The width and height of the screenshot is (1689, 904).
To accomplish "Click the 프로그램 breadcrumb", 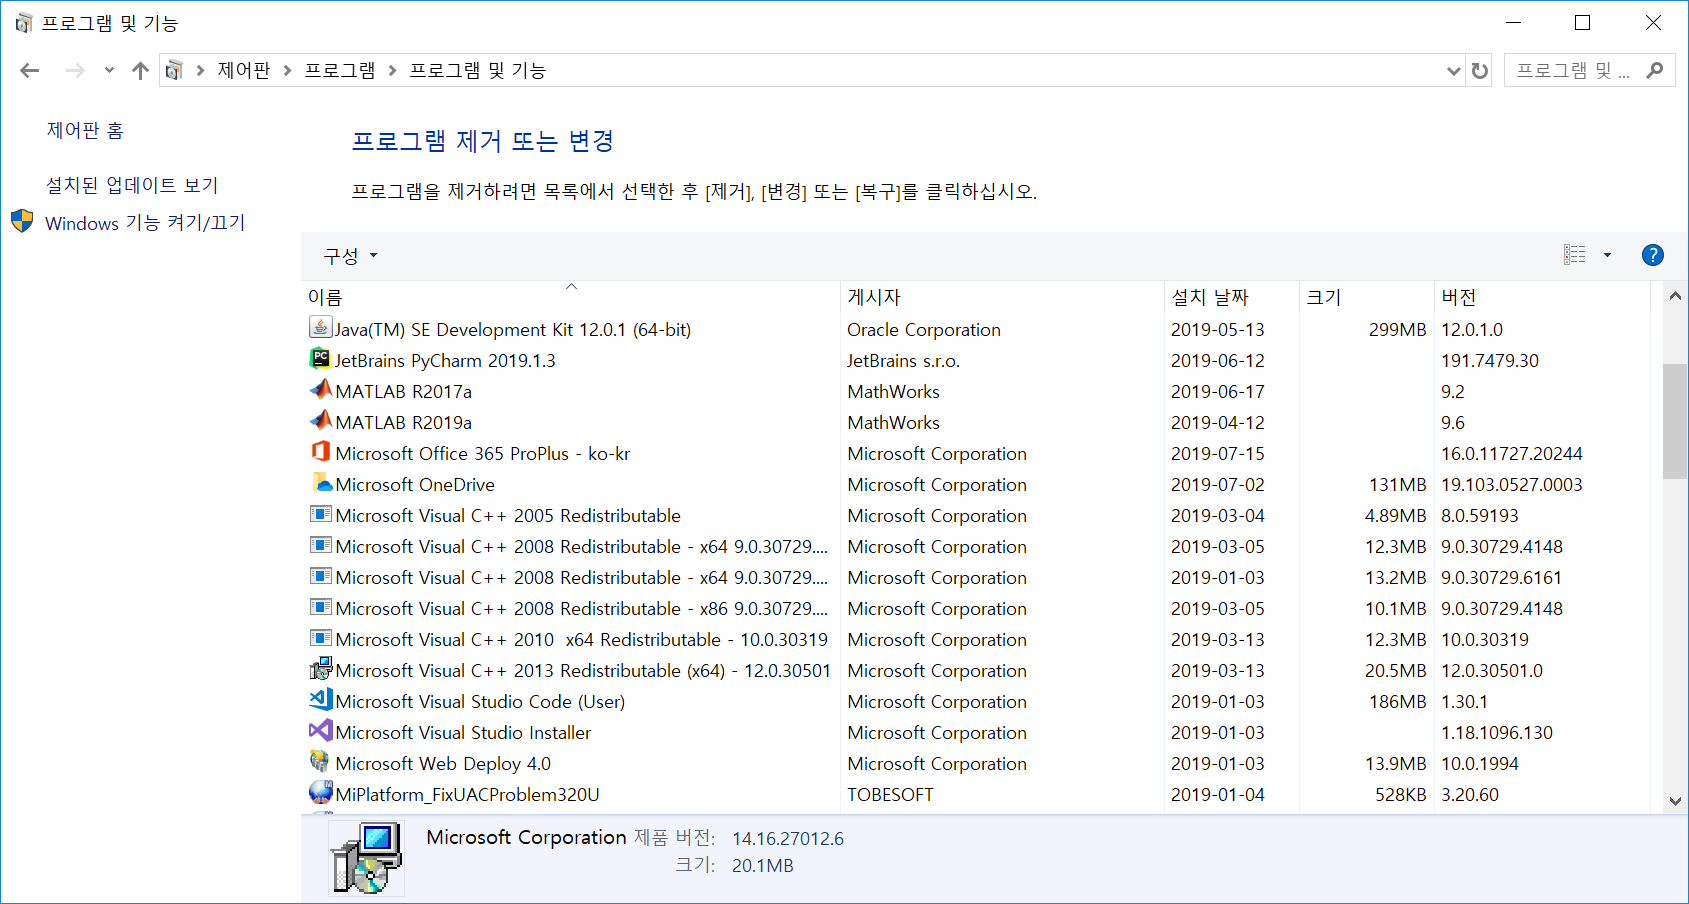I will (340, 70).
